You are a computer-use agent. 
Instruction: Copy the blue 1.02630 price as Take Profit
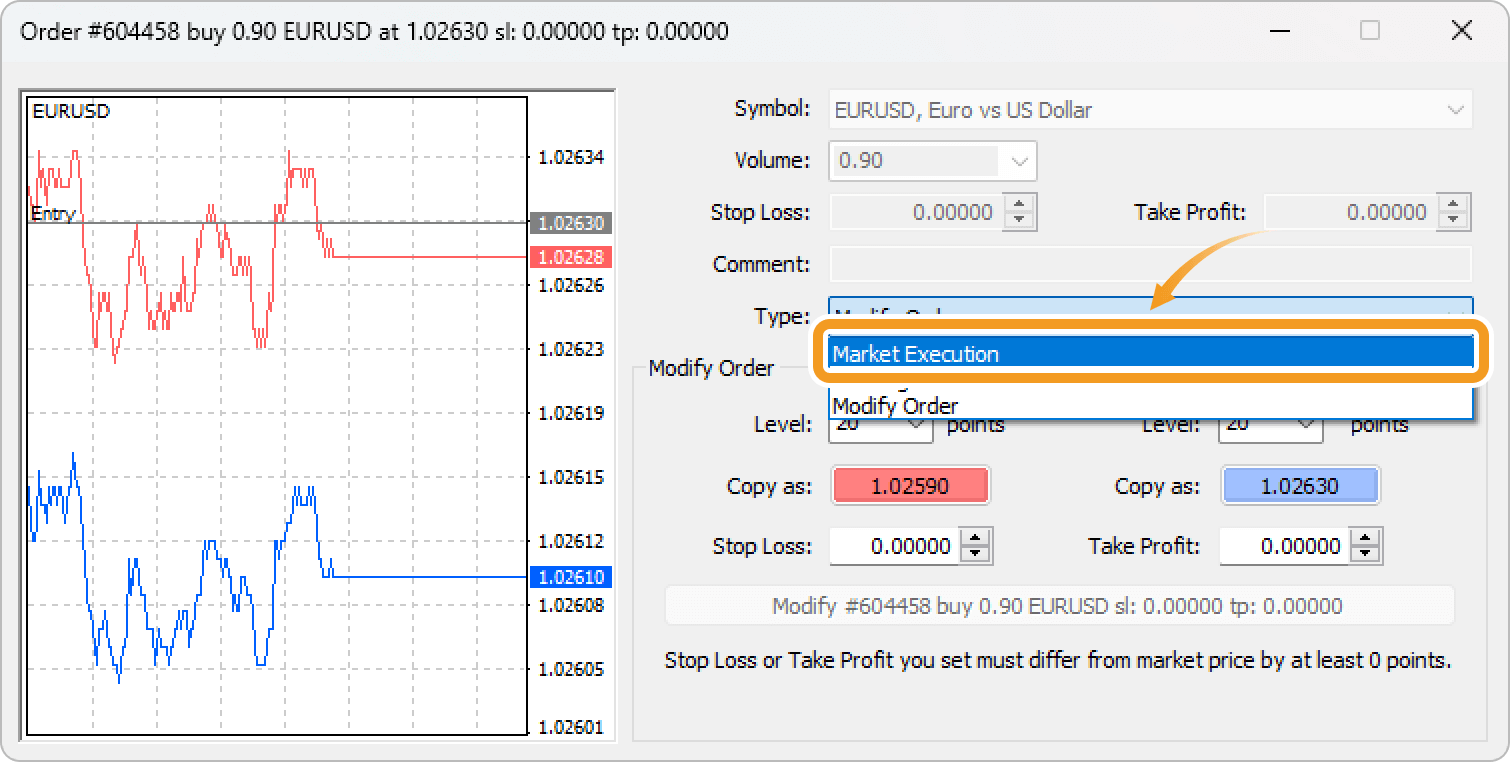click(1300, 487)
